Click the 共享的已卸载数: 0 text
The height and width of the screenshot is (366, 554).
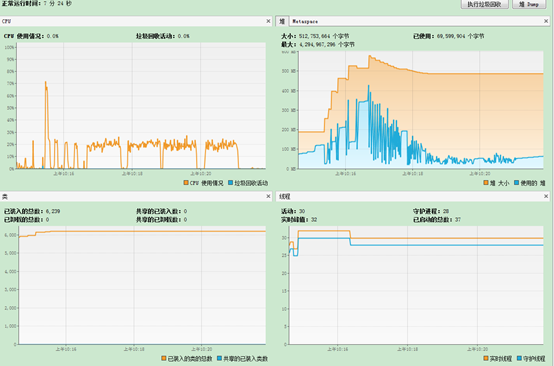(161, 220)
